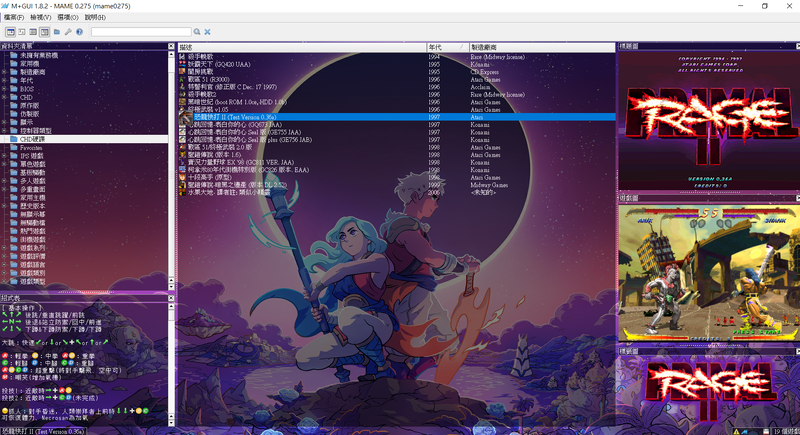This screenshot has height=435, width=800.
Task: Select the 原作版 folder
Action: point(30,106)
